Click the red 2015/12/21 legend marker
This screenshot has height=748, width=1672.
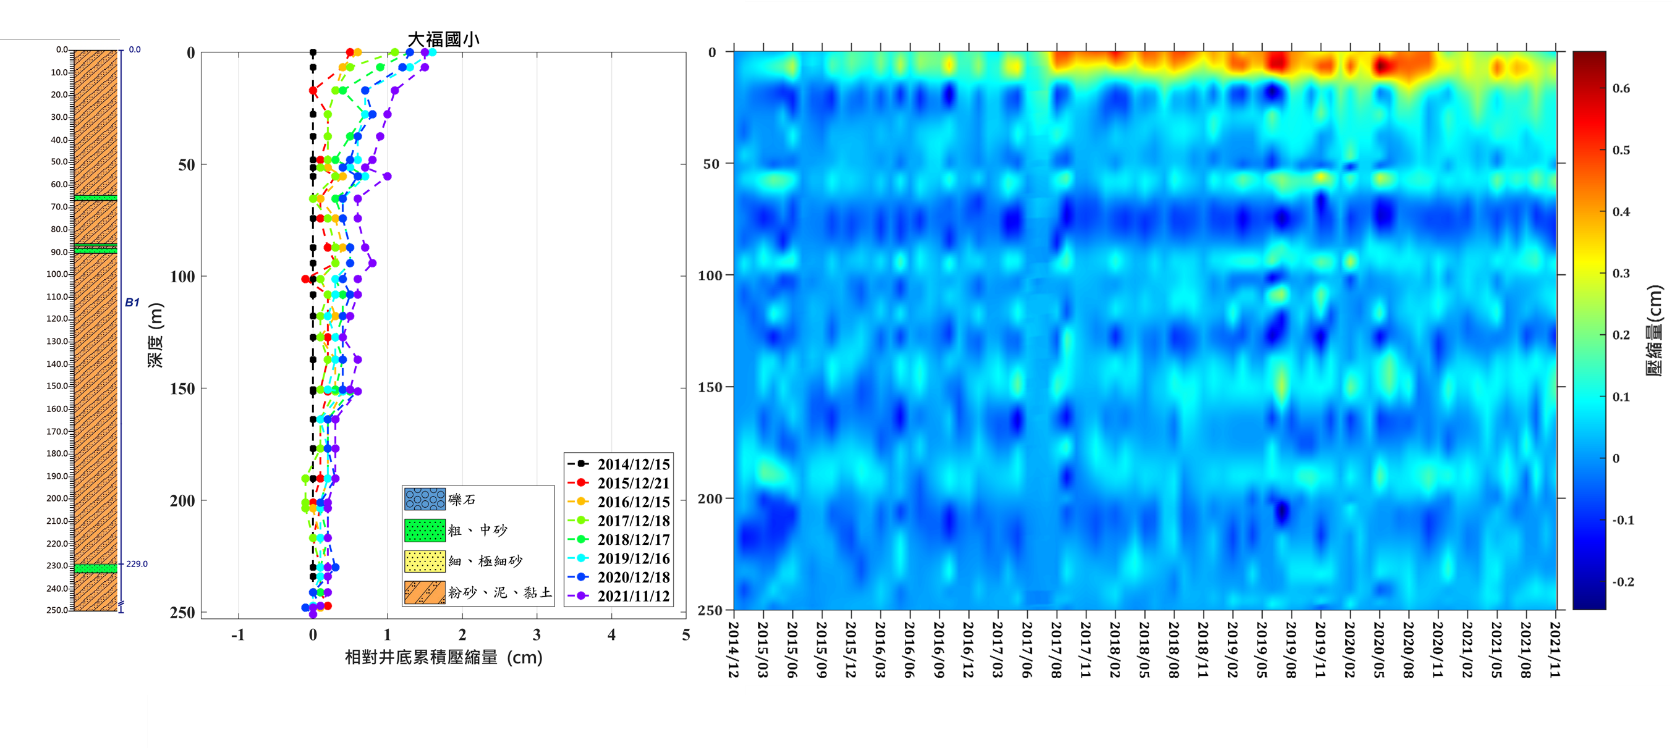click(581, 483)
